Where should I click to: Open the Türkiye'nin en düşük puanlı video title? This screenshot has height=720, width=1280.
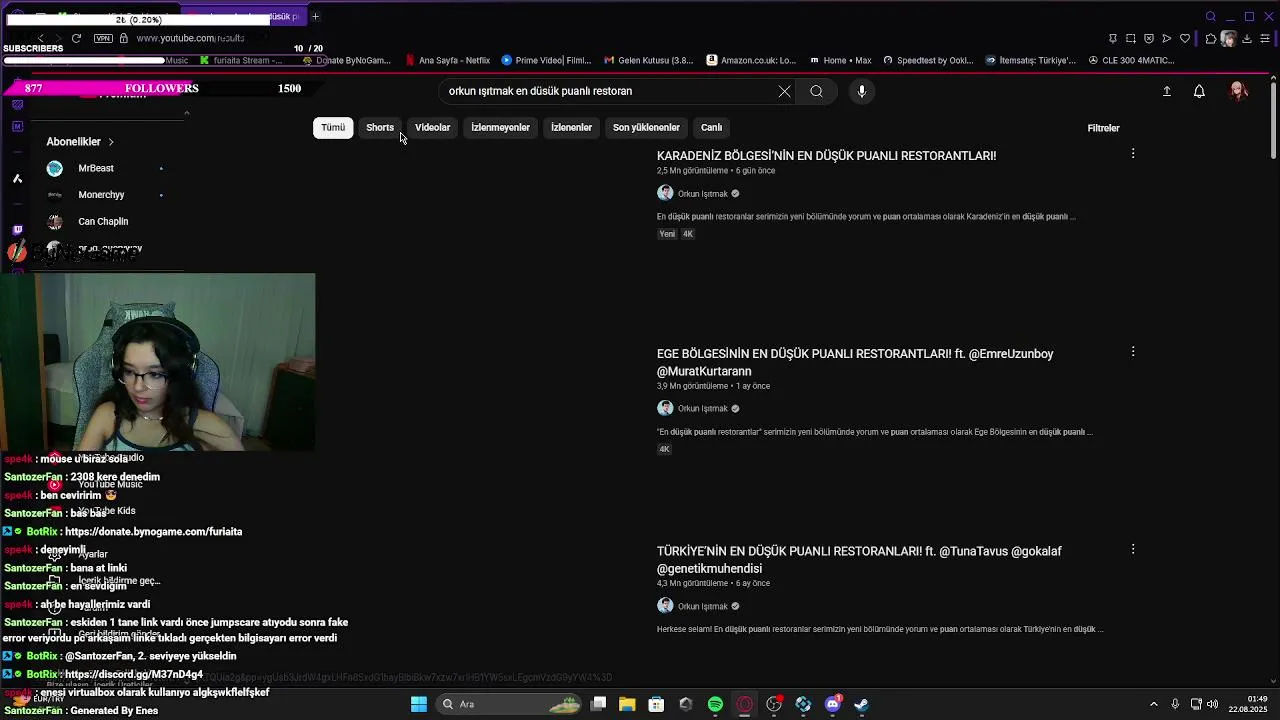pyautogui.click(x=859, y=560)
